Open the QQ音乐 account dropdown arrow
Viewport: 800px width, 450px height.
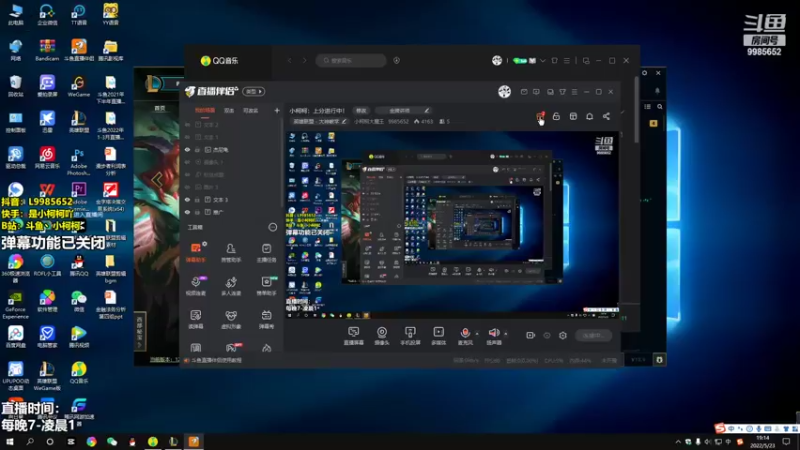click(x=542, y=61)
